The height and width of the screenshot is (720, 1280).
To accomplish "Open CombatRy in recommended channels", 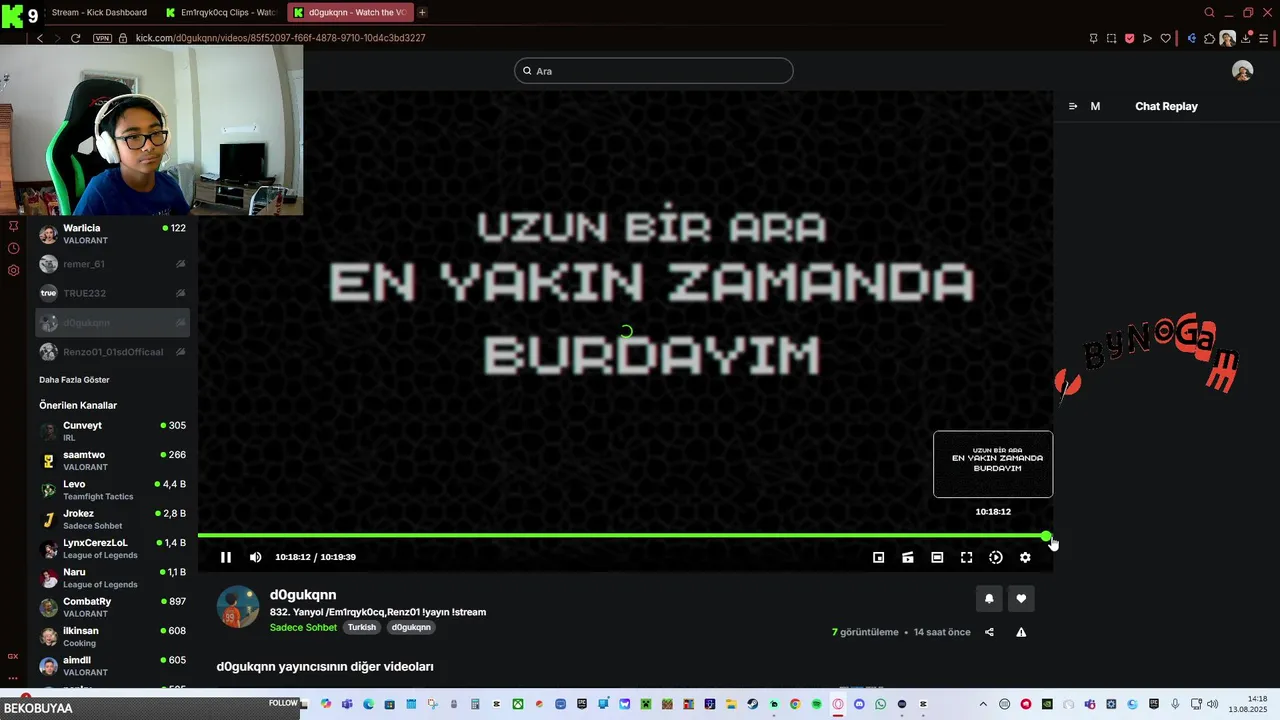I will click(x=113, y=607).
